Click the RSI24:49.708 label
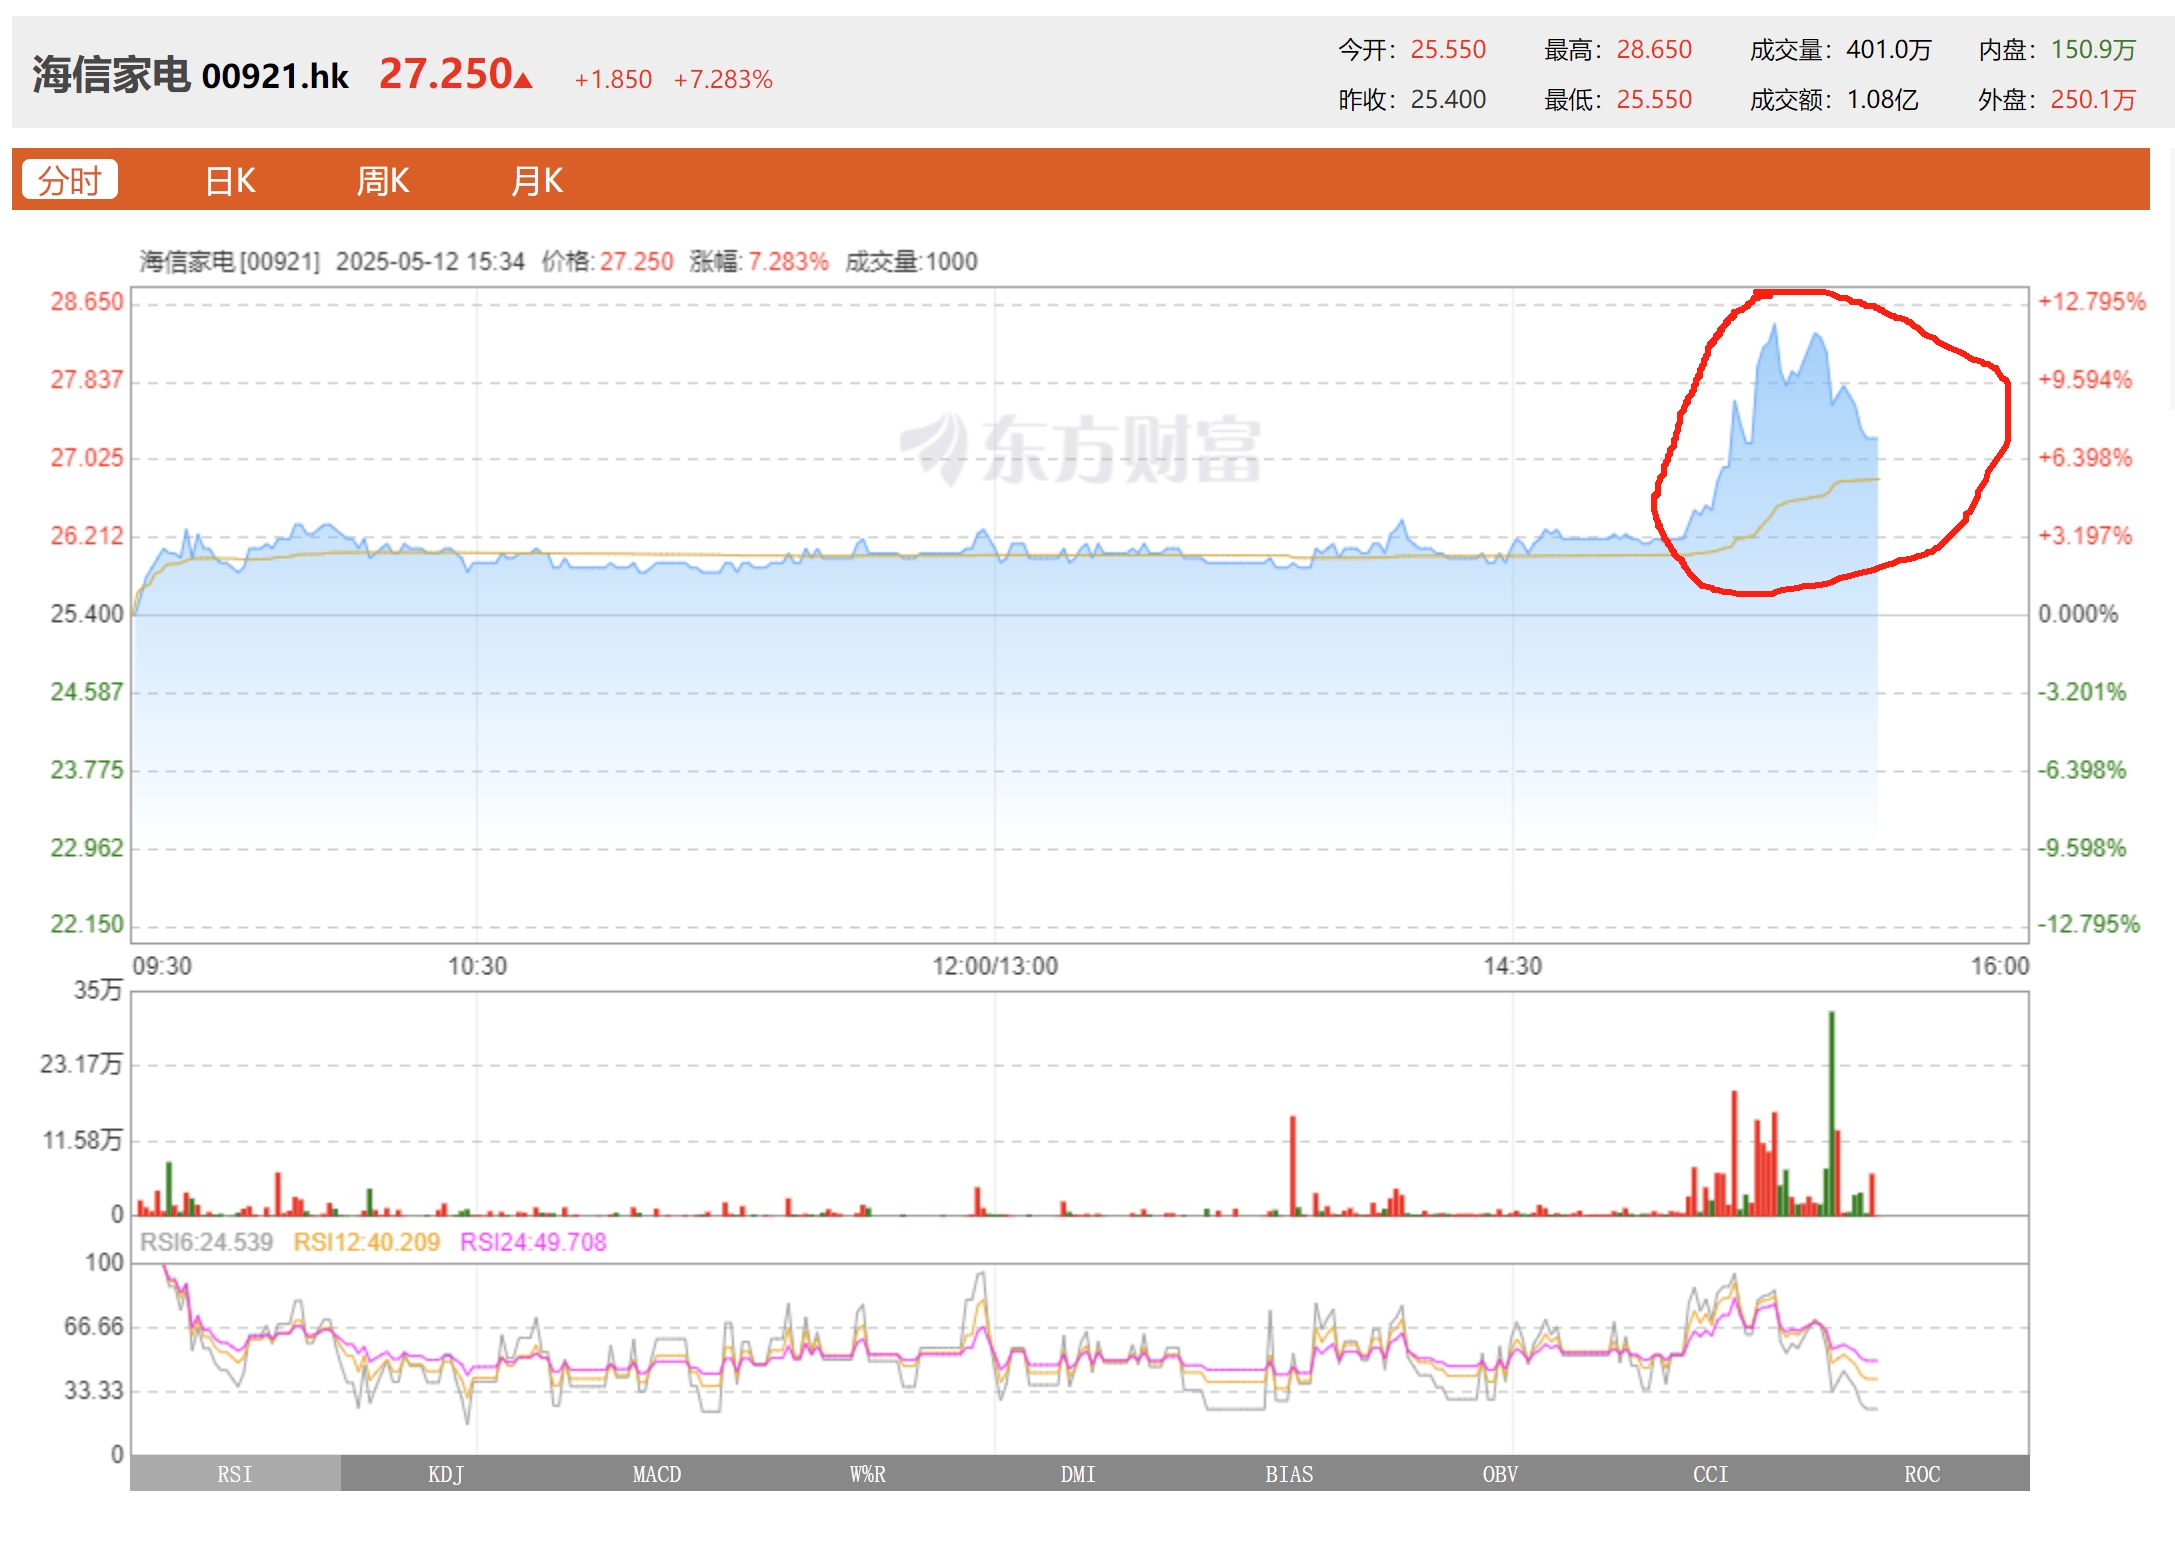 (533, 1242)
